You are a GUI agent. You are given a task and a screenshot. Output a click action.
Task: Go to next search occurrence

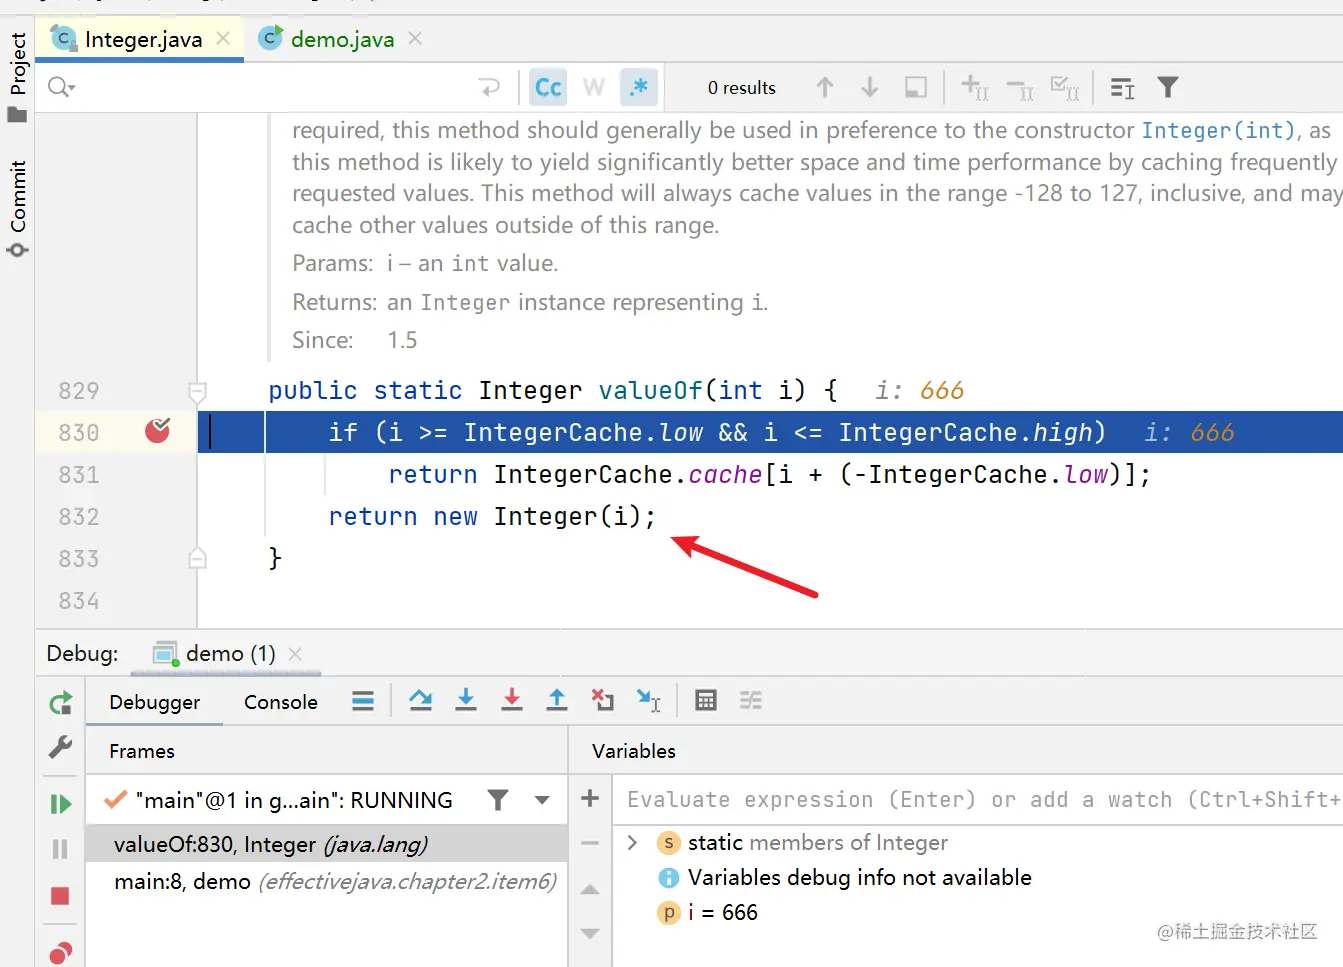(870, 87)
